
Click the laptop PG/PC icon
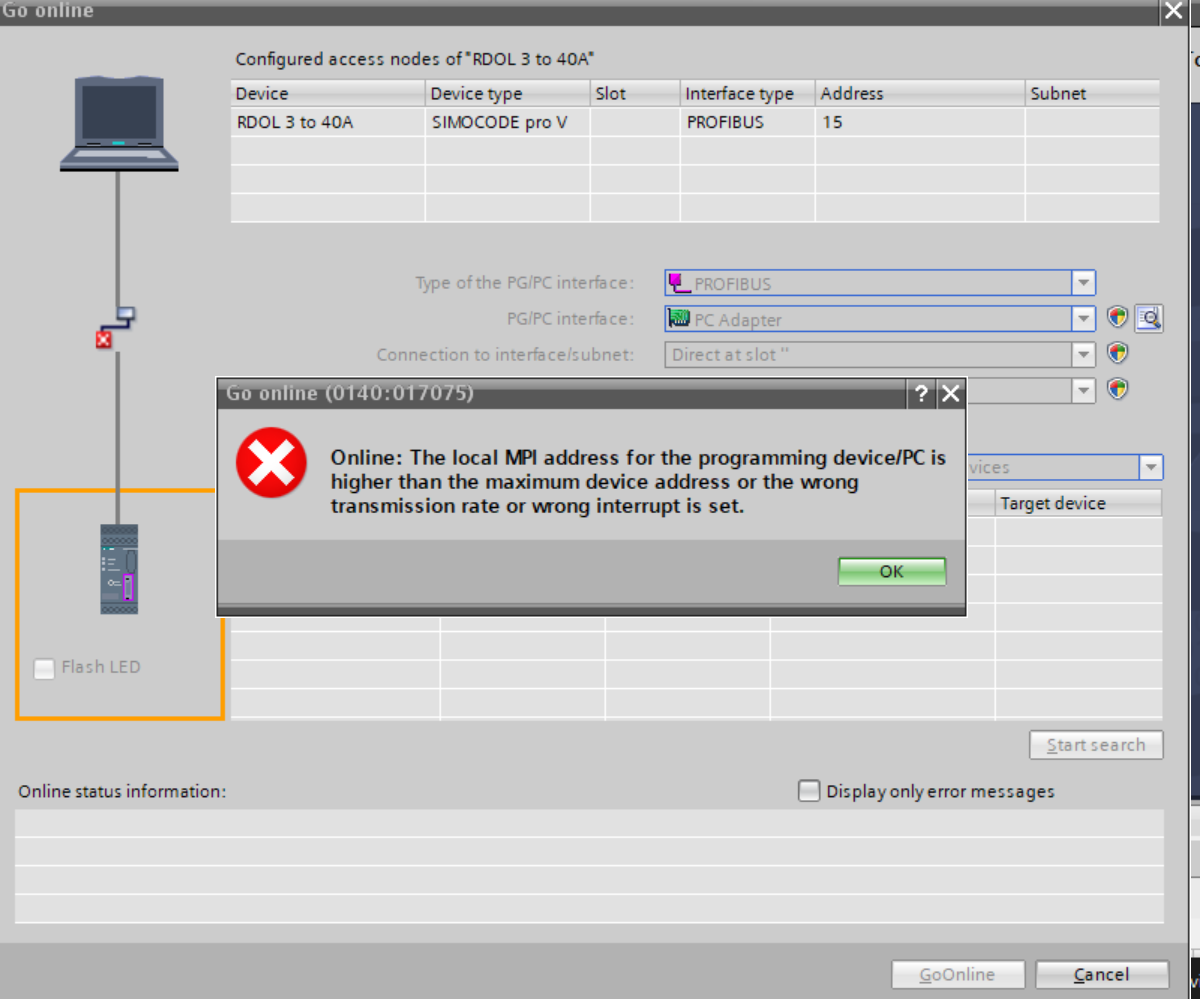click(x=119, y=125)
